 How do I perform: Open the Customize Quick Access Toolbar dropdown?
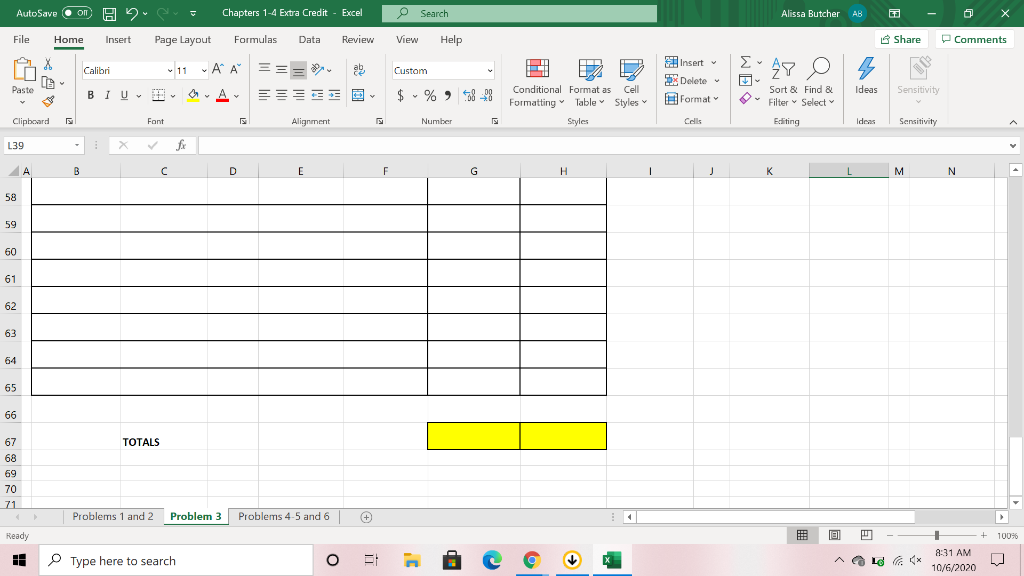click(193, 14)
